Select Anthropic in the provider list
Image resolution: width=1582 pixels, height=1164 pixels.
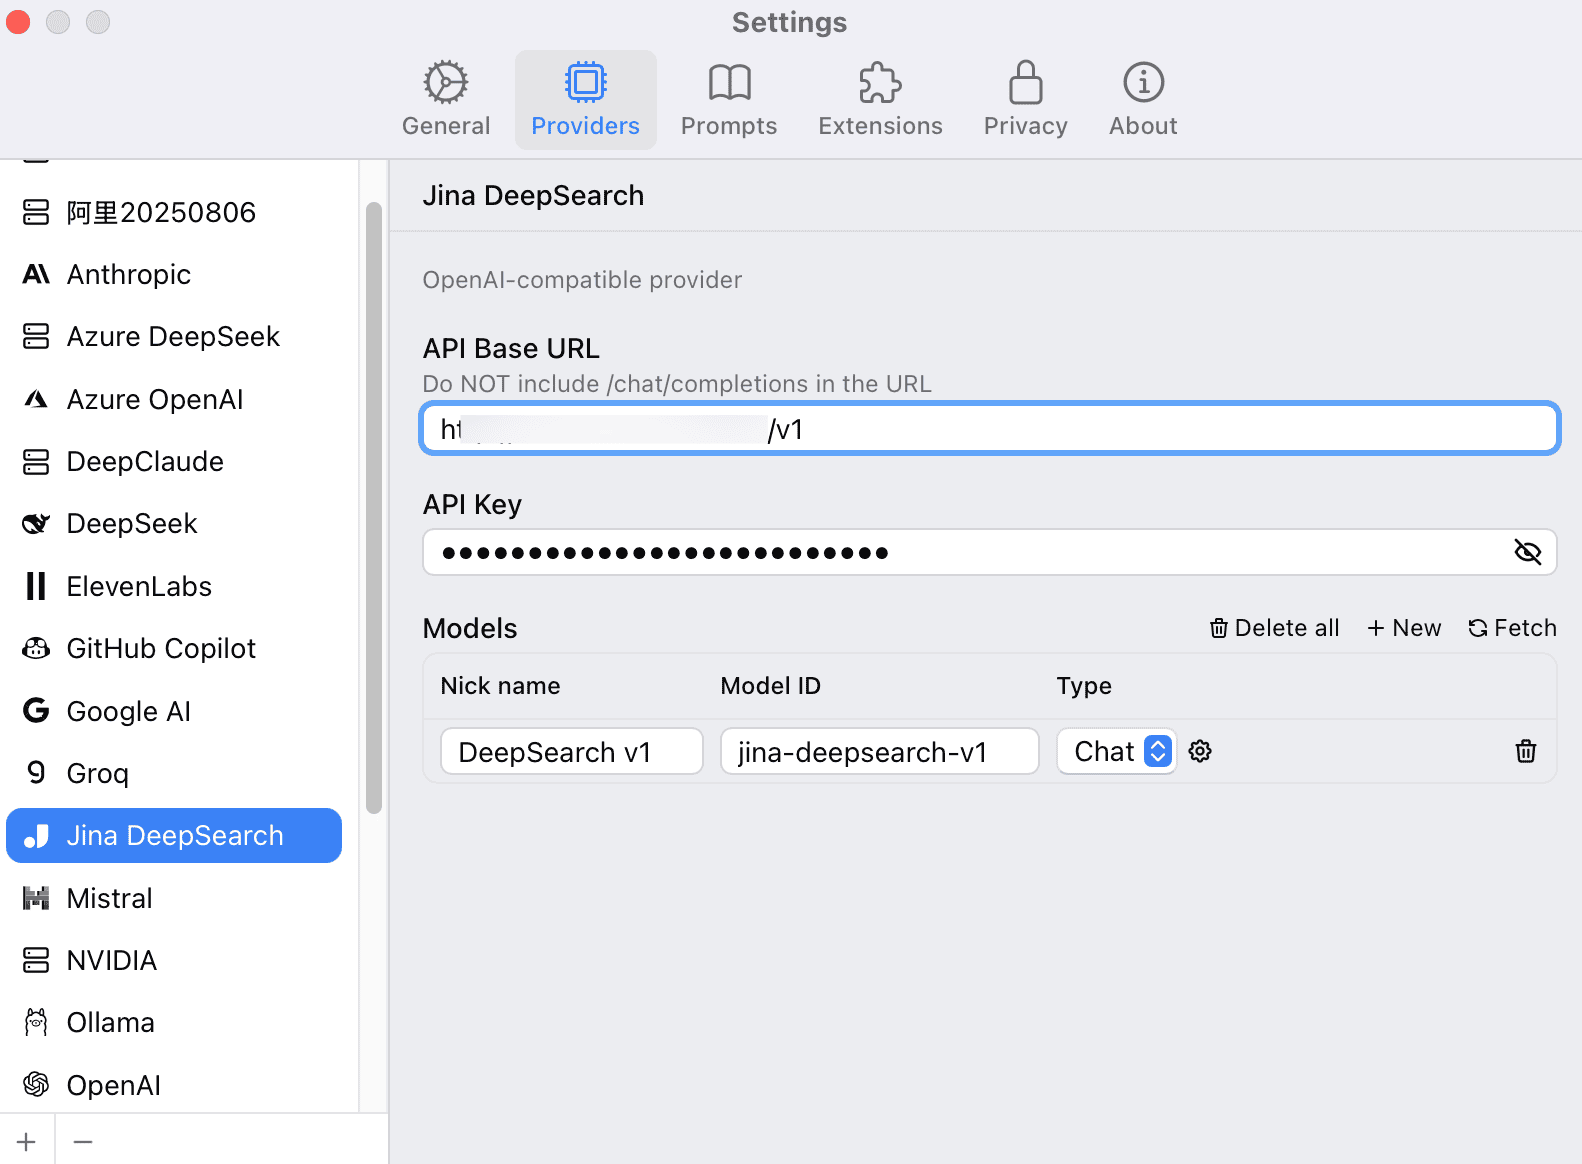tap(174, 274)
